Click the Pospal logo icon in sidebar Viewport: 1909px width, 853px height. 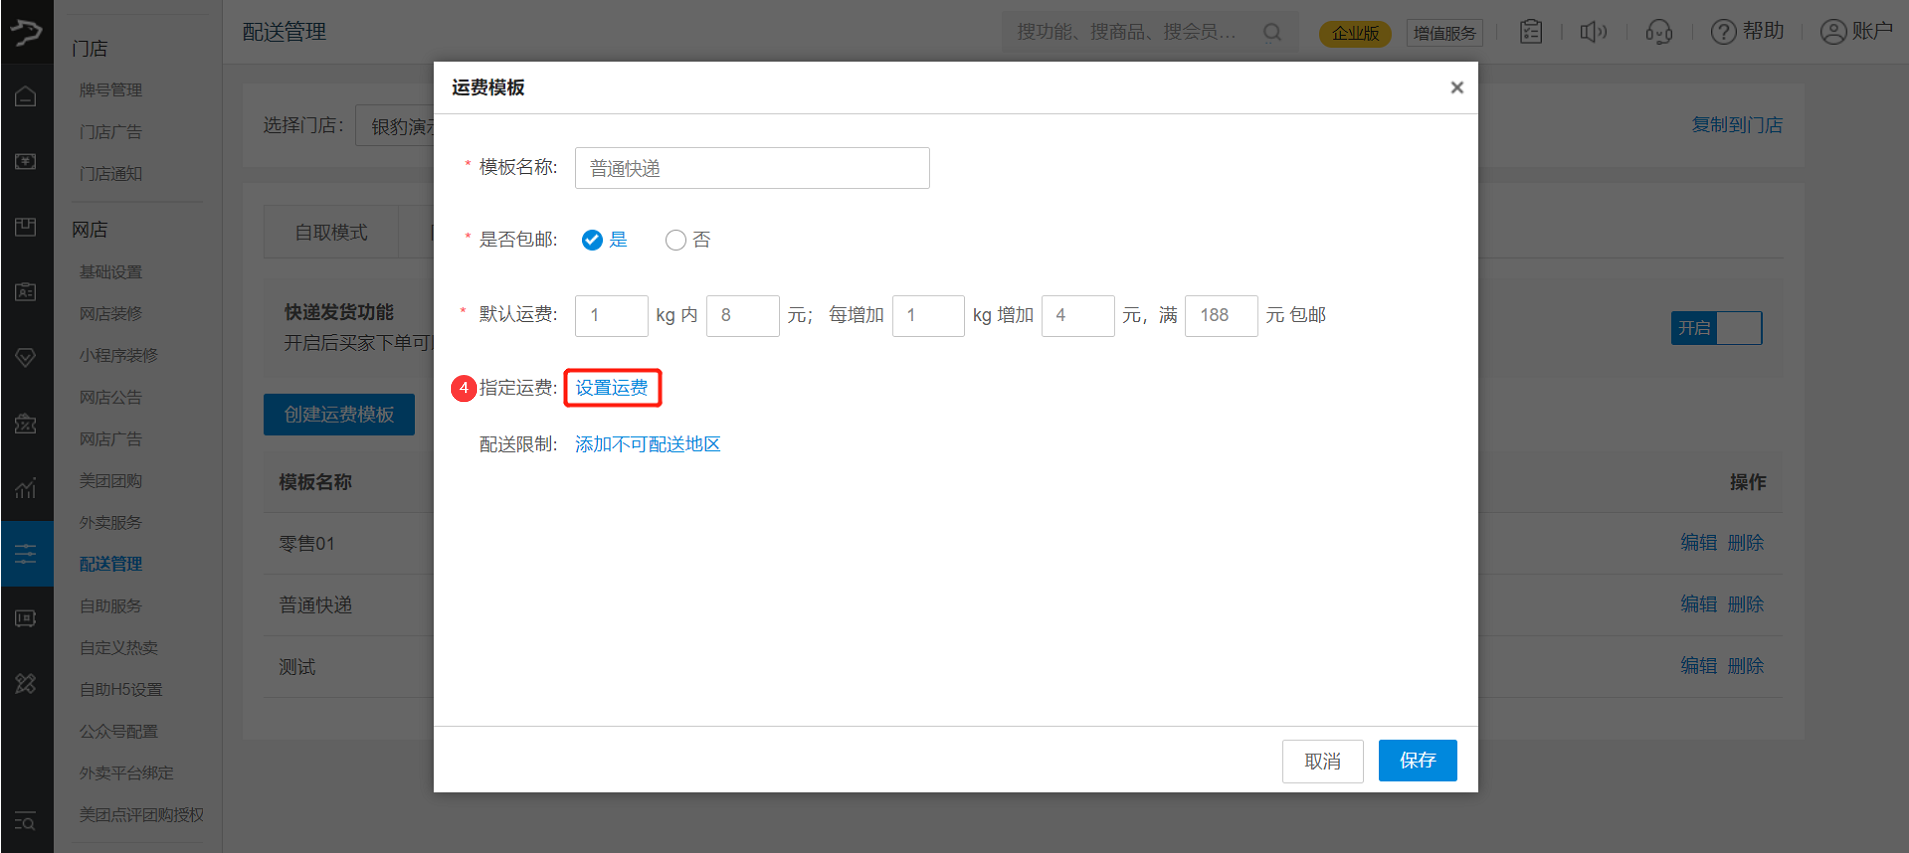point(26,32)
